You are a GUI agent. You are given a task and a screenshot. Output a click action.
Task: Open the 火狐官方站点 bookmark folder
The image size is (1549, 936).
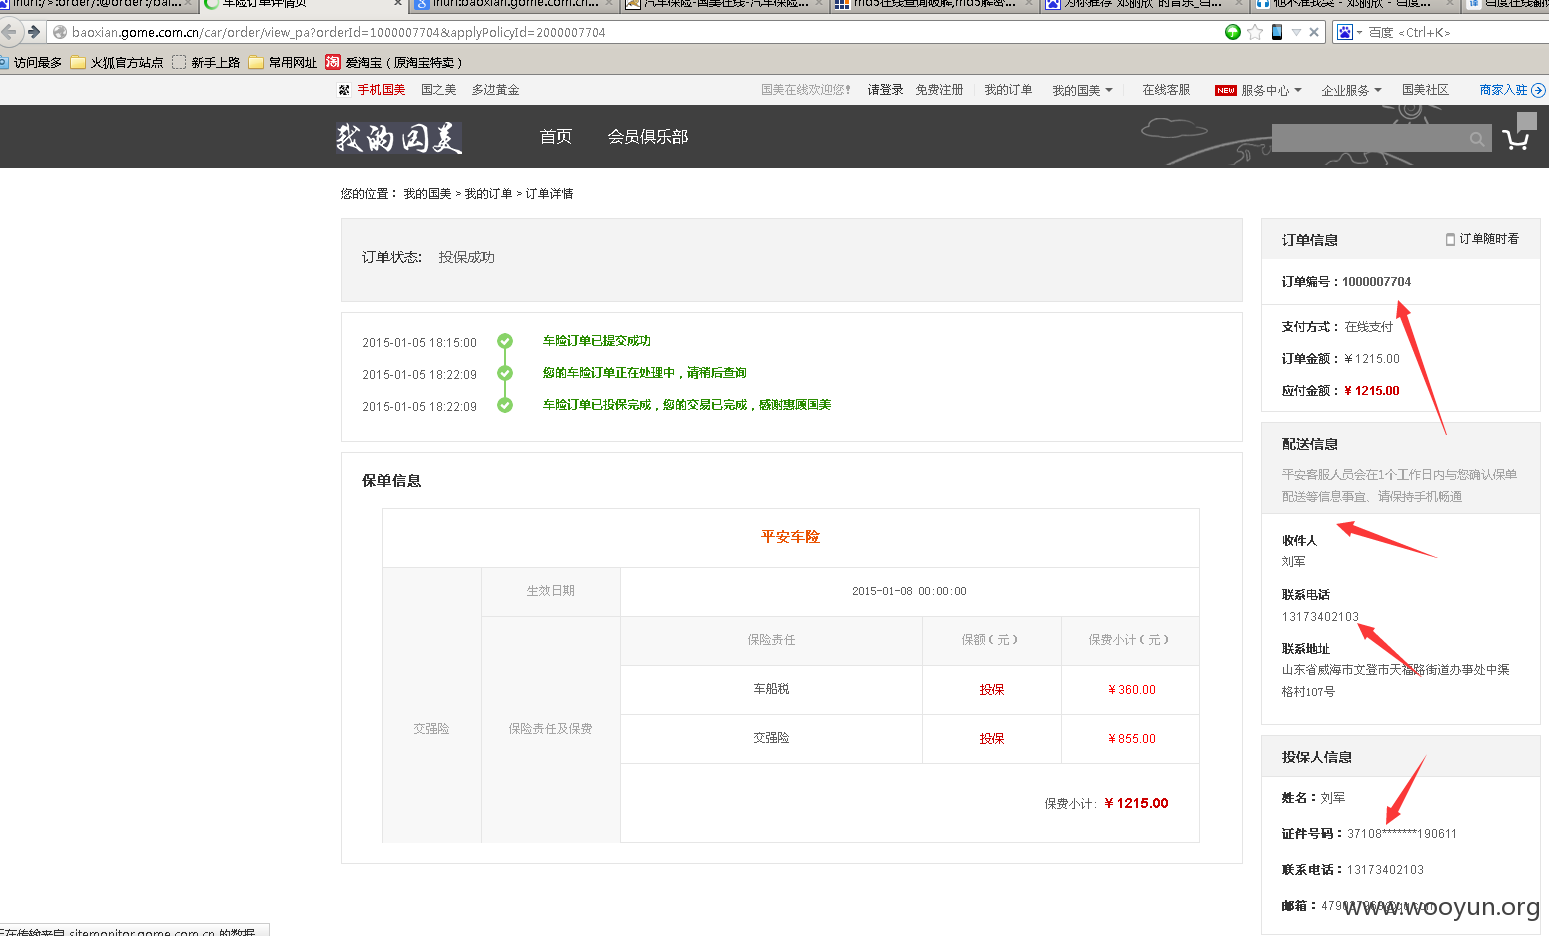pos(117,62)
